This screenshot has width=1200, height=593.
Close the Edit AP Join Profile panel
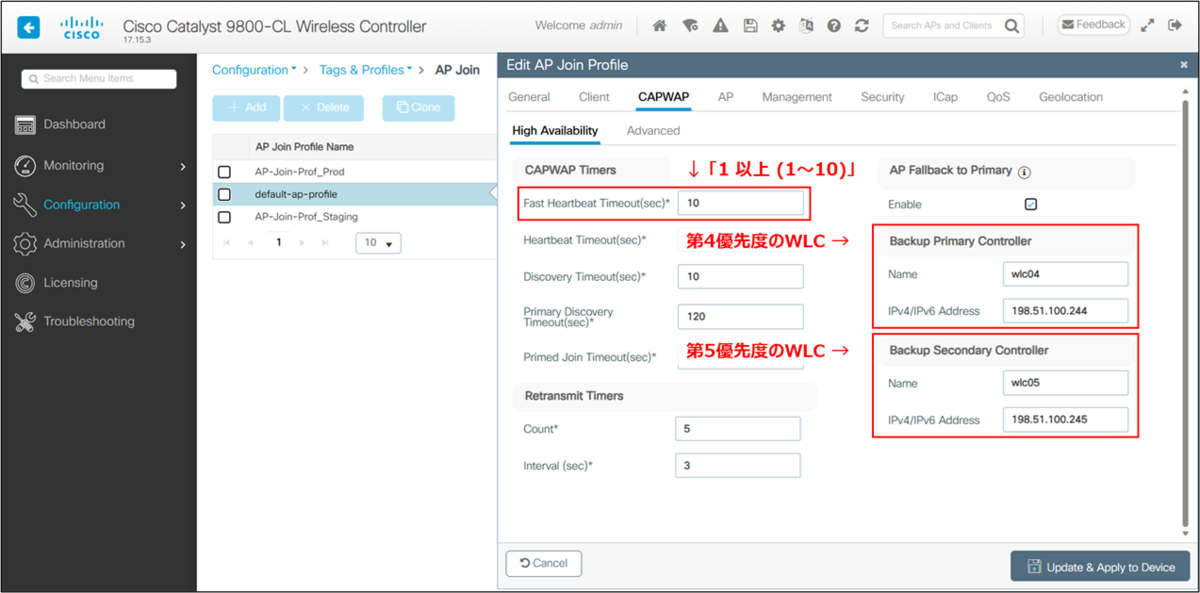1184,65
